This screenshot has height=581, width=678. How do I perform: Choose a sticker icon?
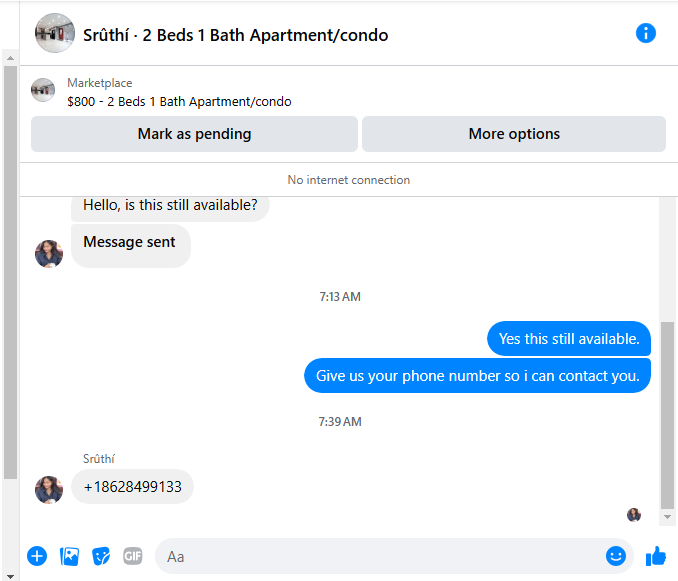(101, 556)
